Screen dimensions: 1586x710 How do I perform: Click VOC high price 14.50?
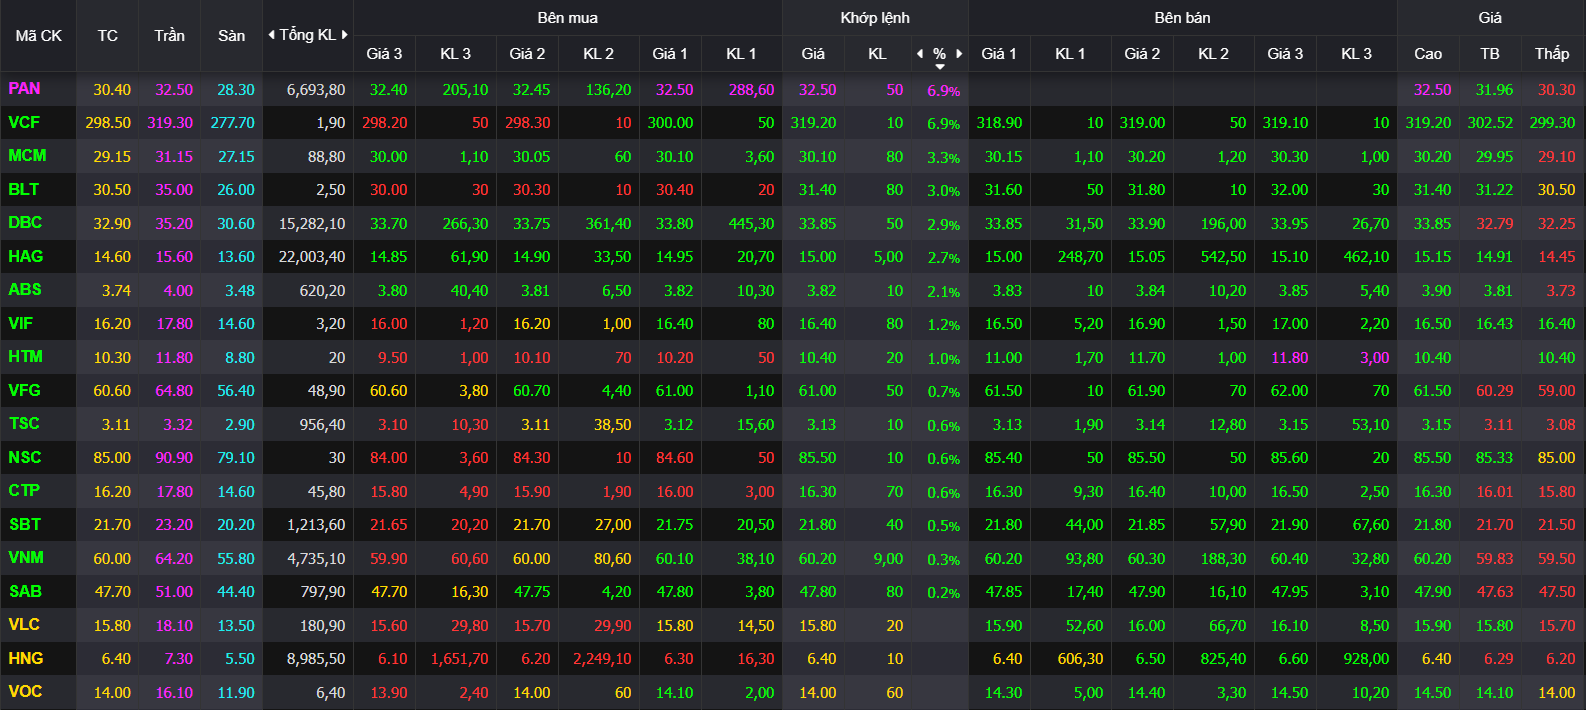click(x=1432, y=693)
